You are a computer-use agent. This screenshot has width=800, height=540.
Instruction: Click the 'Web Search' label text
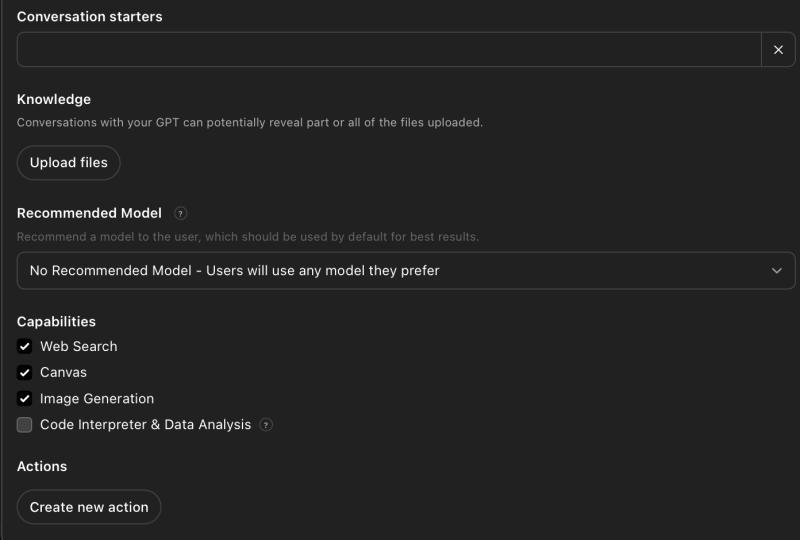click(x=79, y=347)
